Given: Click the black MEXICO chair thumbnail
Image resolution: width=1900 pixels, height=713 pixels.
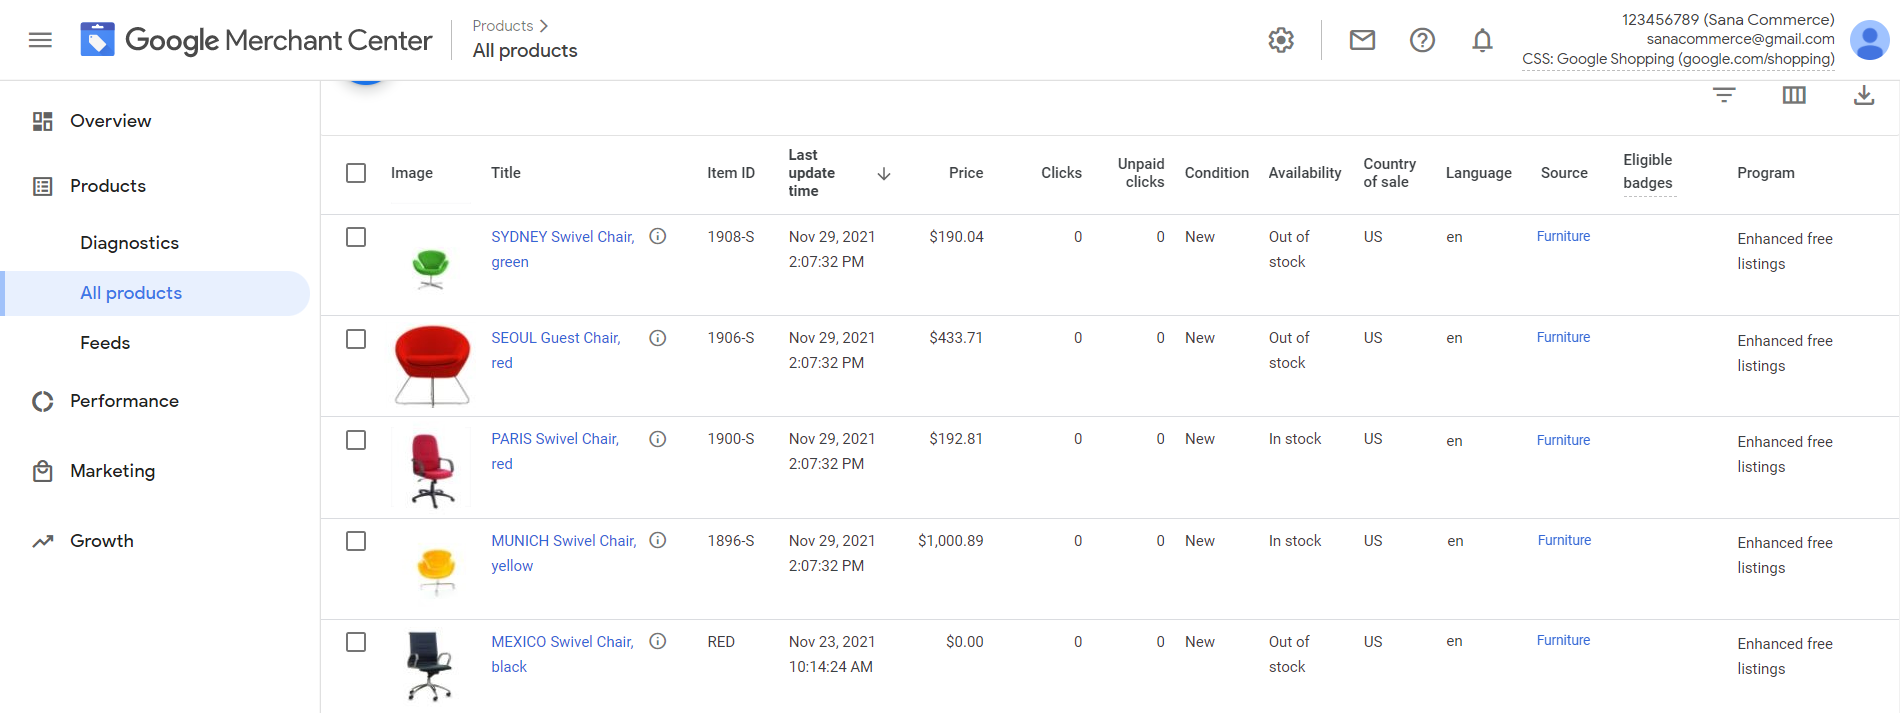Looking at the screenshot, I should 430,666.
